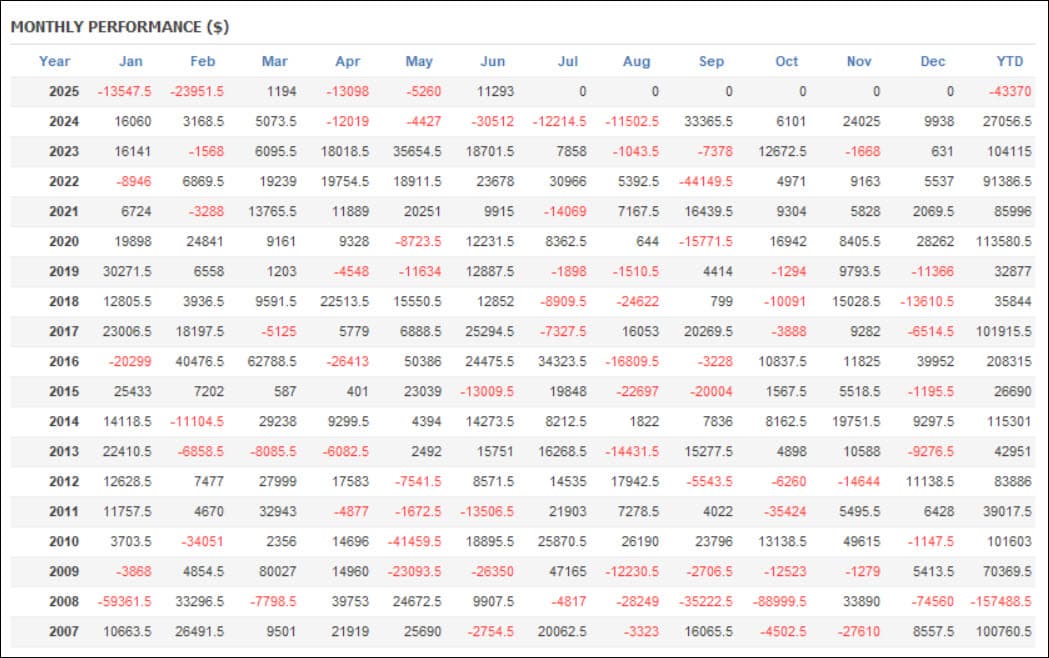Select the 2012 year row label
Viewport: 1049px width, 658px height.
pyautogui.click(x=64, y=481)
